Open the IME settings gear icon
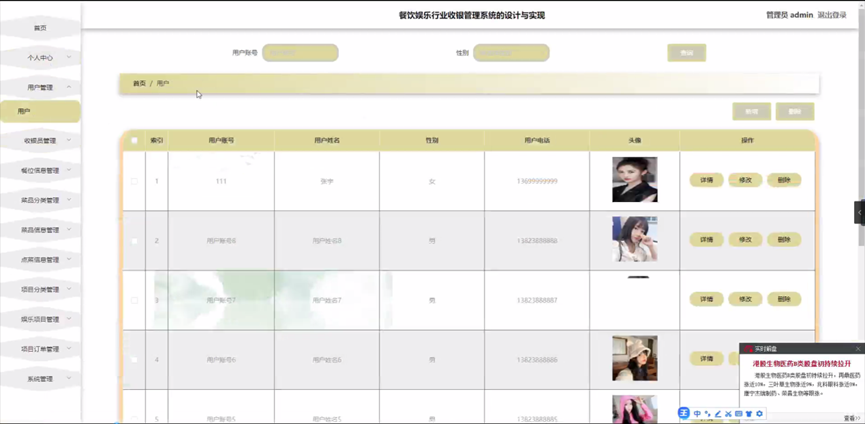The height and width of the screenshot is (424, 865). 760,414
